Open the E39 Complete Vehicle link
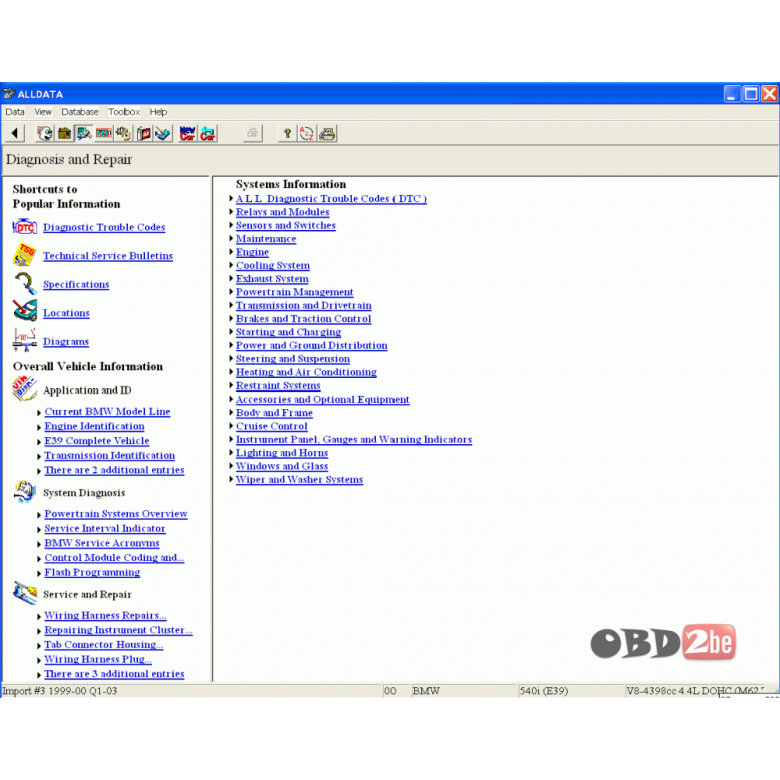780x780 pixels. pyautogui.click(x=97, y=441)
